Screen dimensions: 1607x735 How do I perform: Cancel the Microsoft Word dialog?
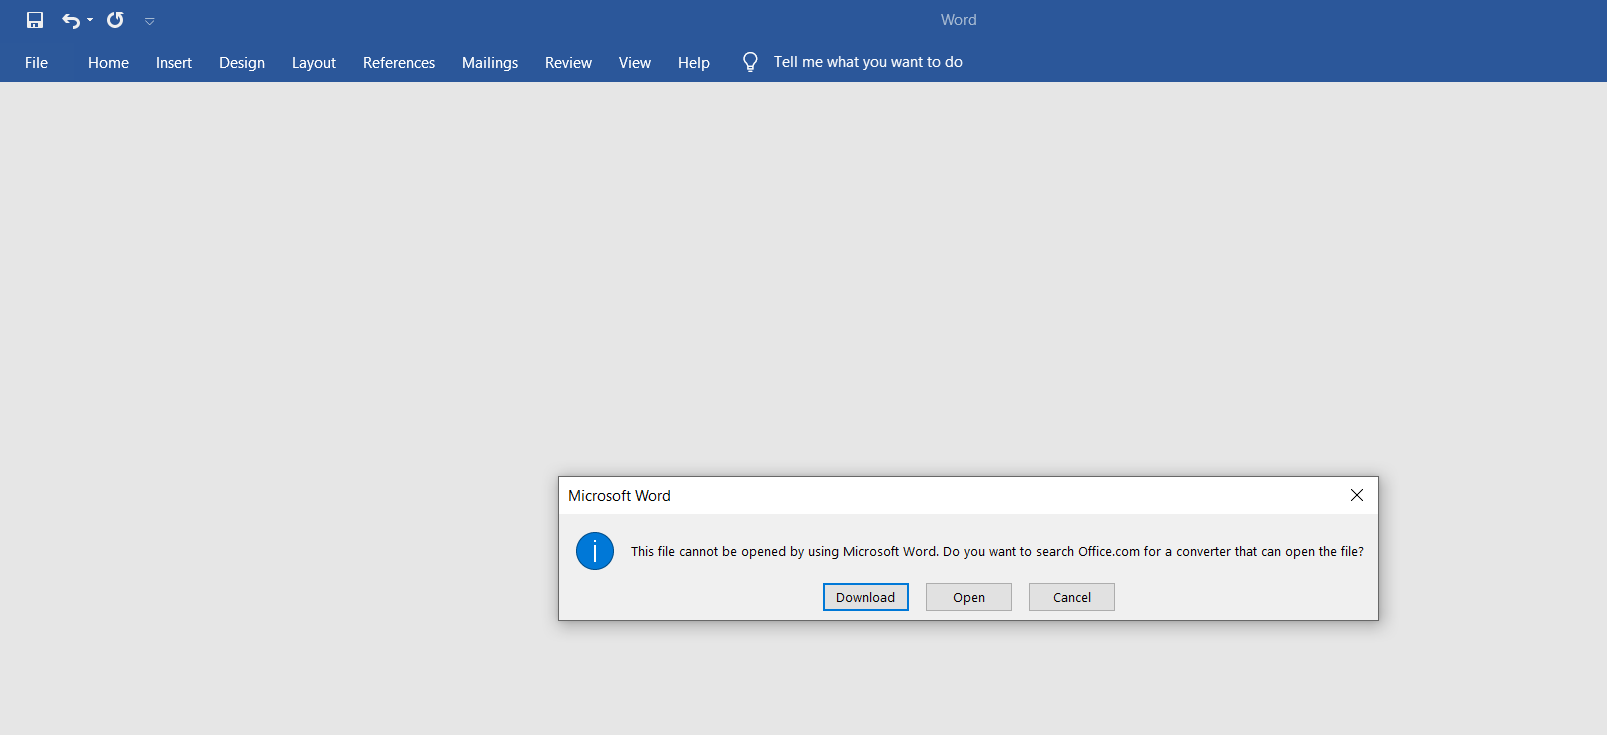click(1072, 597)
